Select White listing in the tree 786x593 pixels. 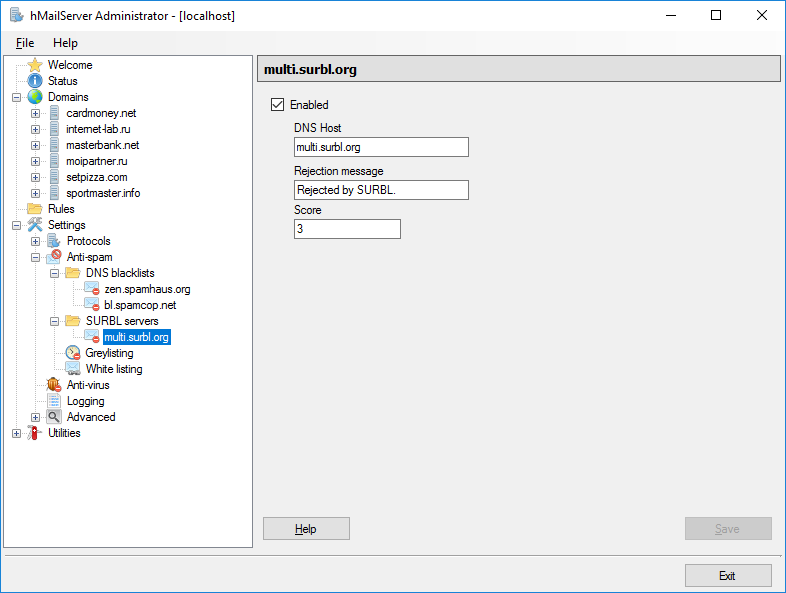(x=114, y=369)
